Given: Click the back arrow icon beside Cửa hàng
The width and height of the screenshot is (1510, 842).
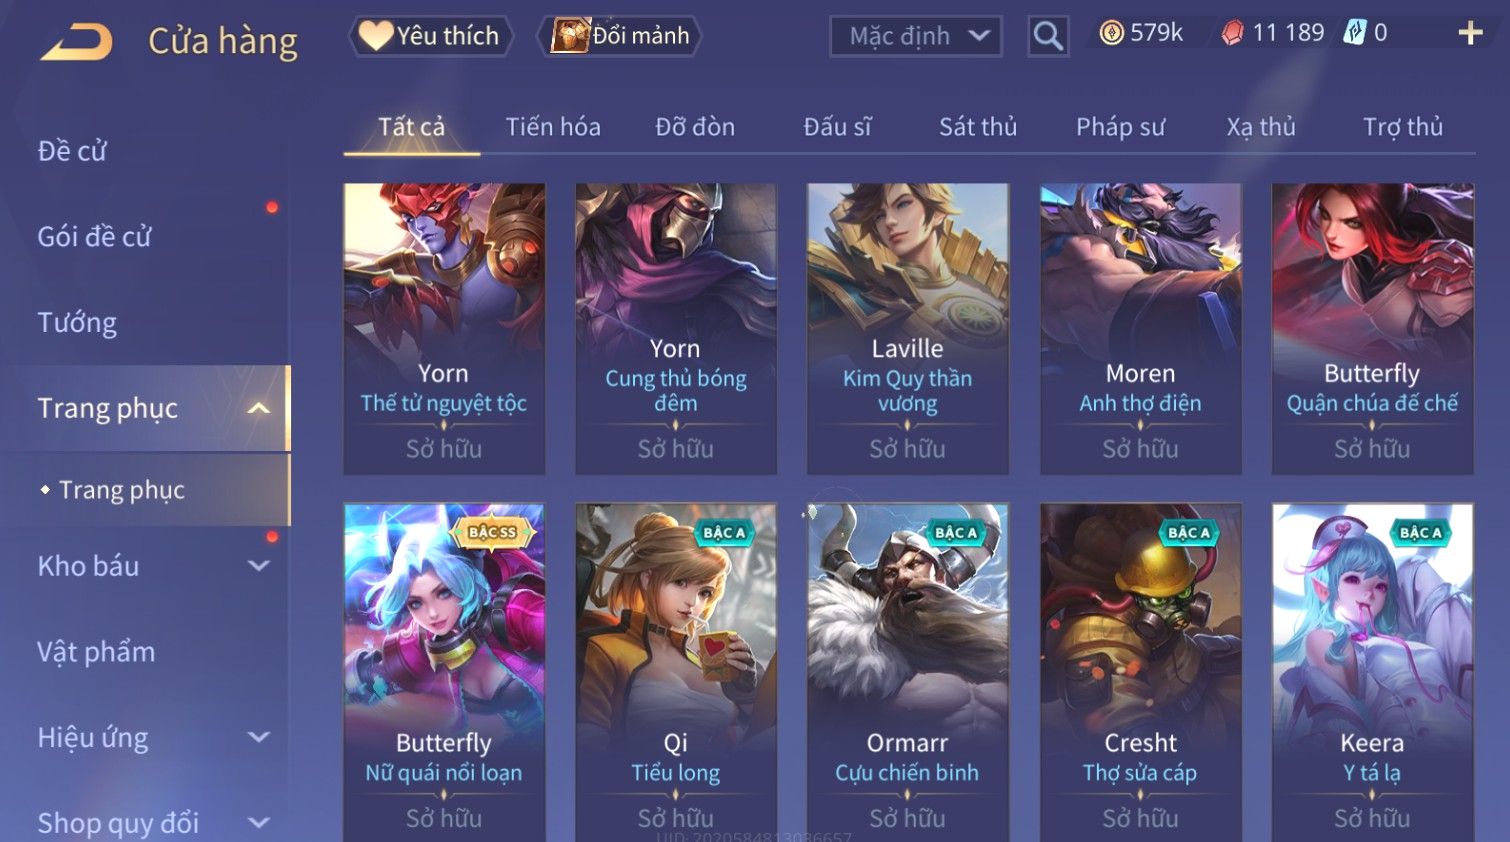Looking at the screenshot, I should 76,42.
